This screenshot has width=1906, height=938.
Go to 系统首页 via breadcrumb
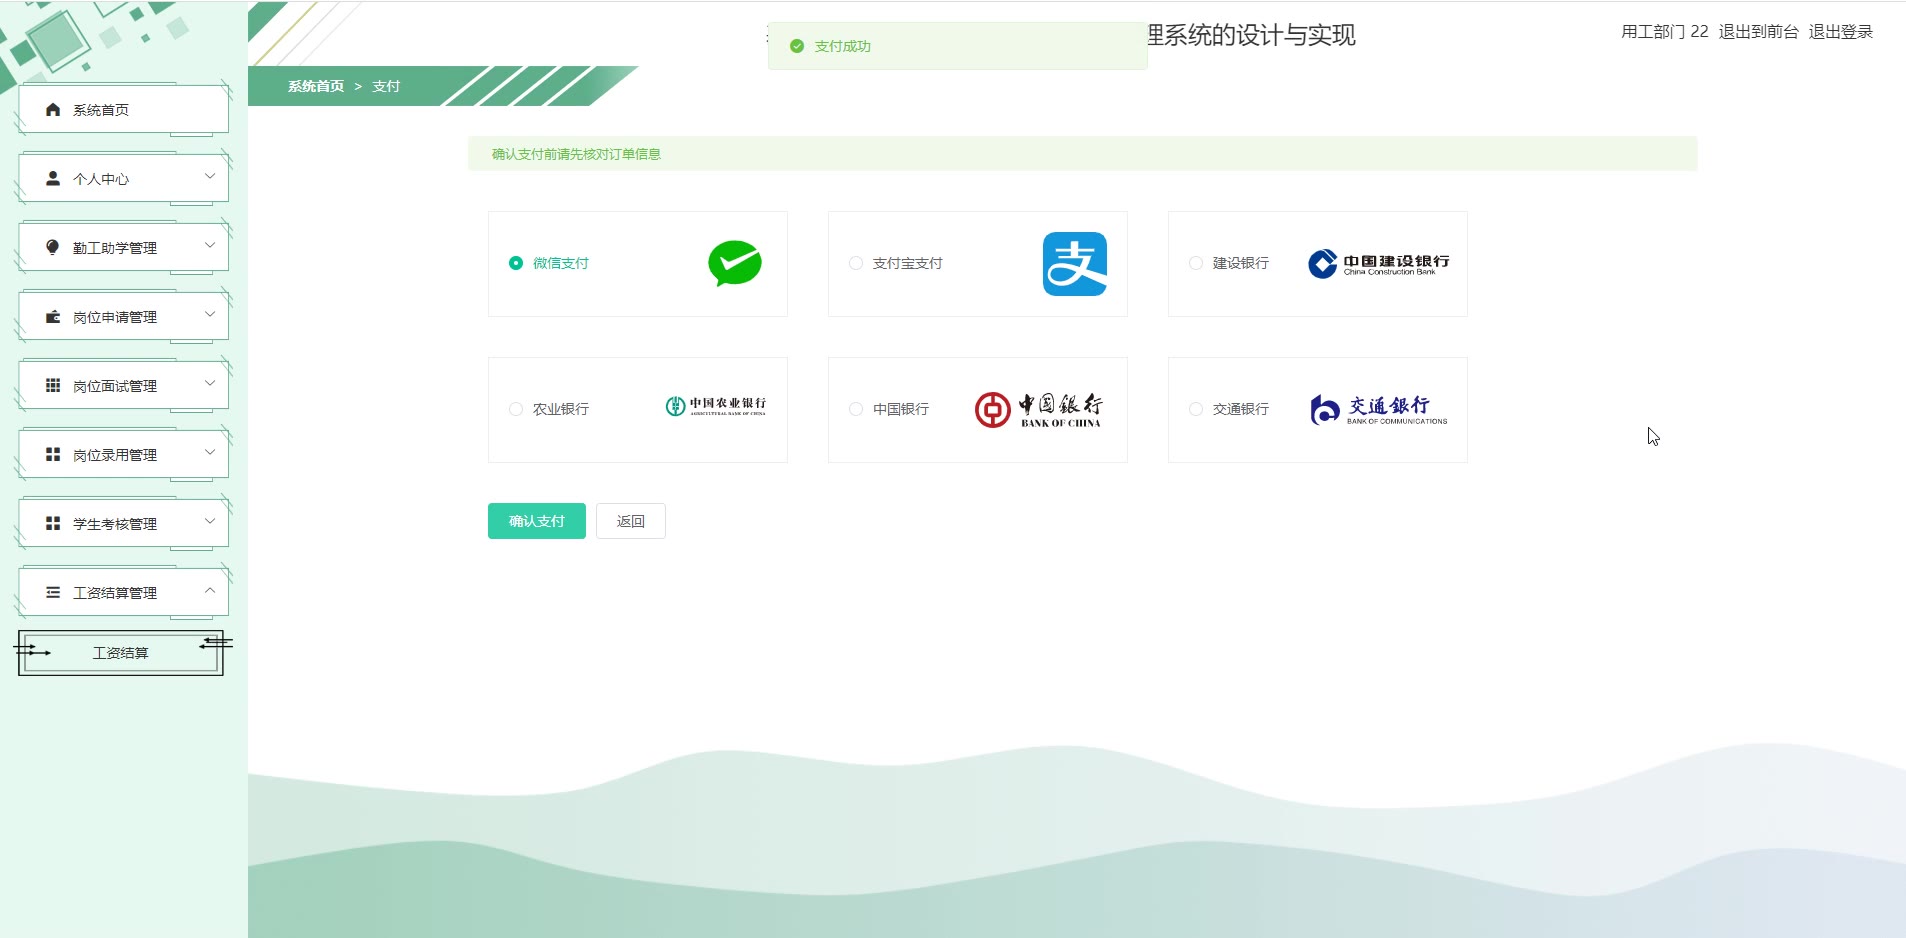coord(316,86)
